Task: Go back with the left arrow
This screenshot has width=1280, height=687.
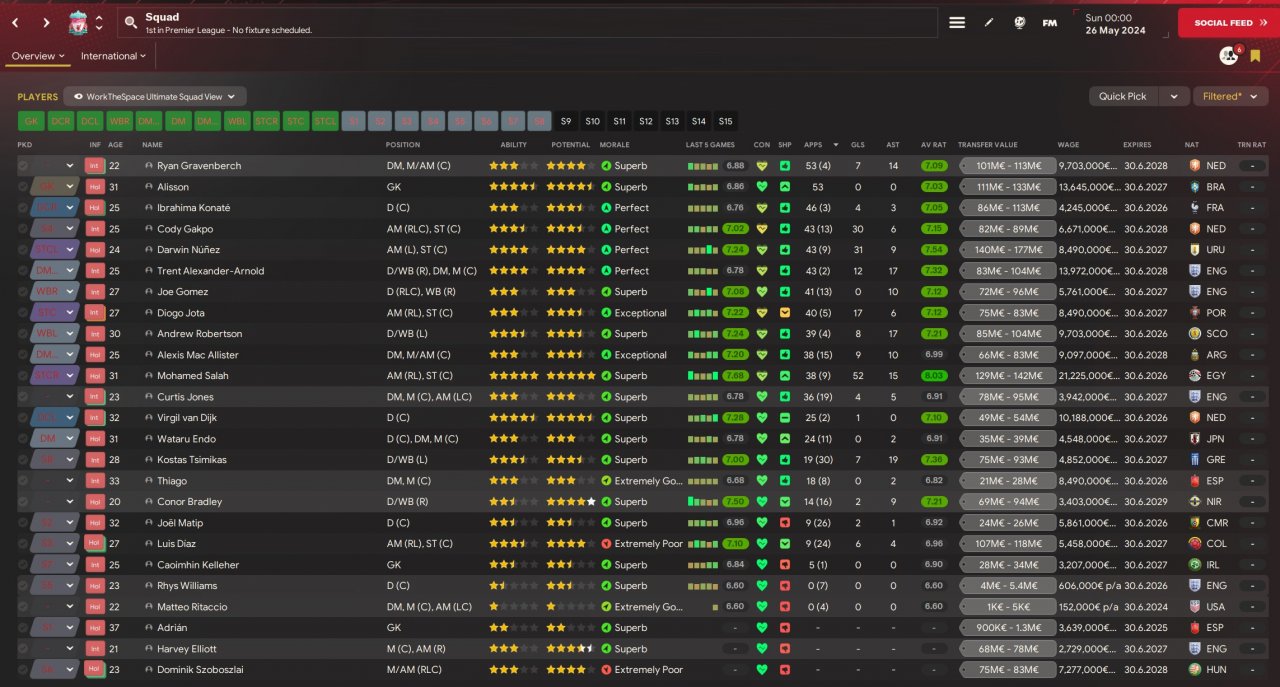Action: click(x=15, y=22)
